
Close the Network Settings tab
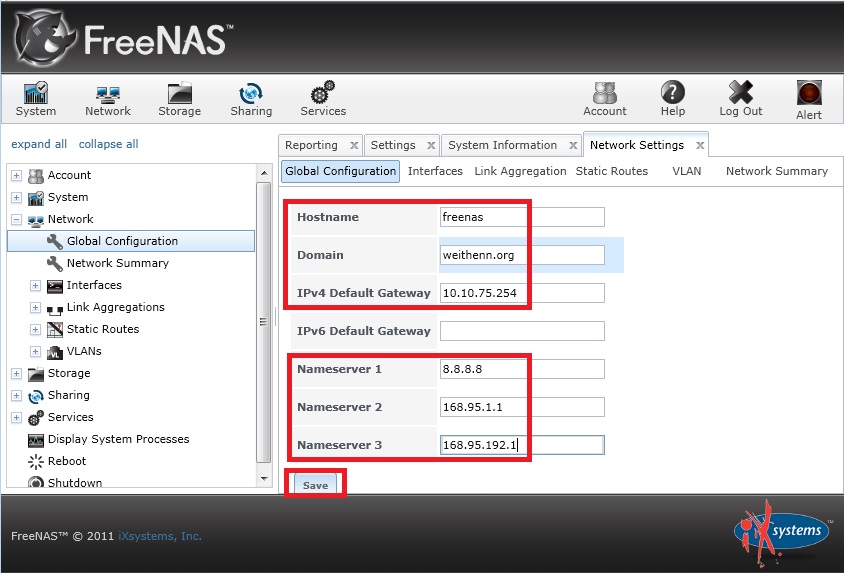pyautogui.click(x=700, y=145)
